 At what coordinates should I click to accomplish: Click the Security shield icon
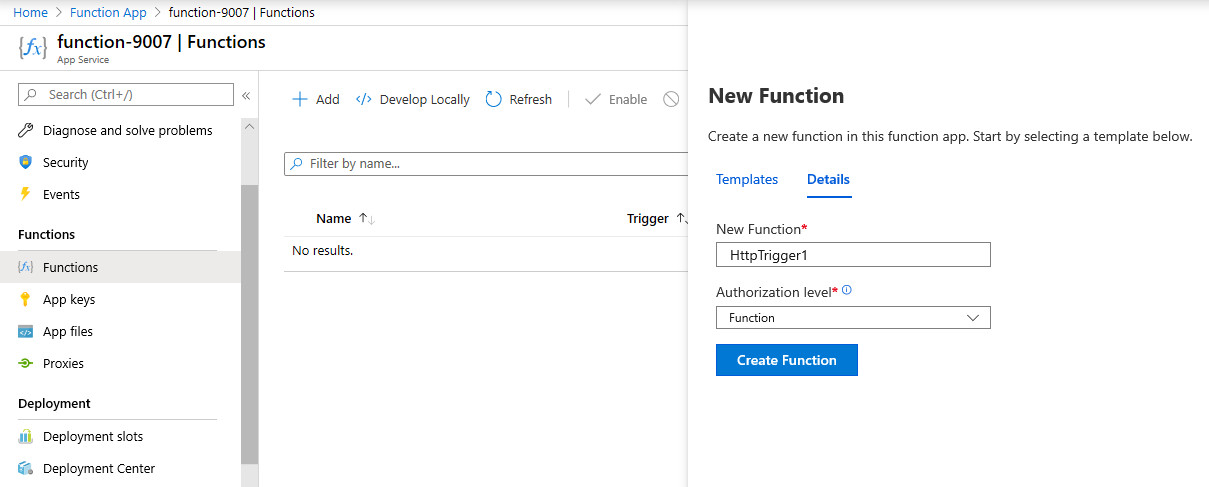pyautogui.click(x=26, y=162)
